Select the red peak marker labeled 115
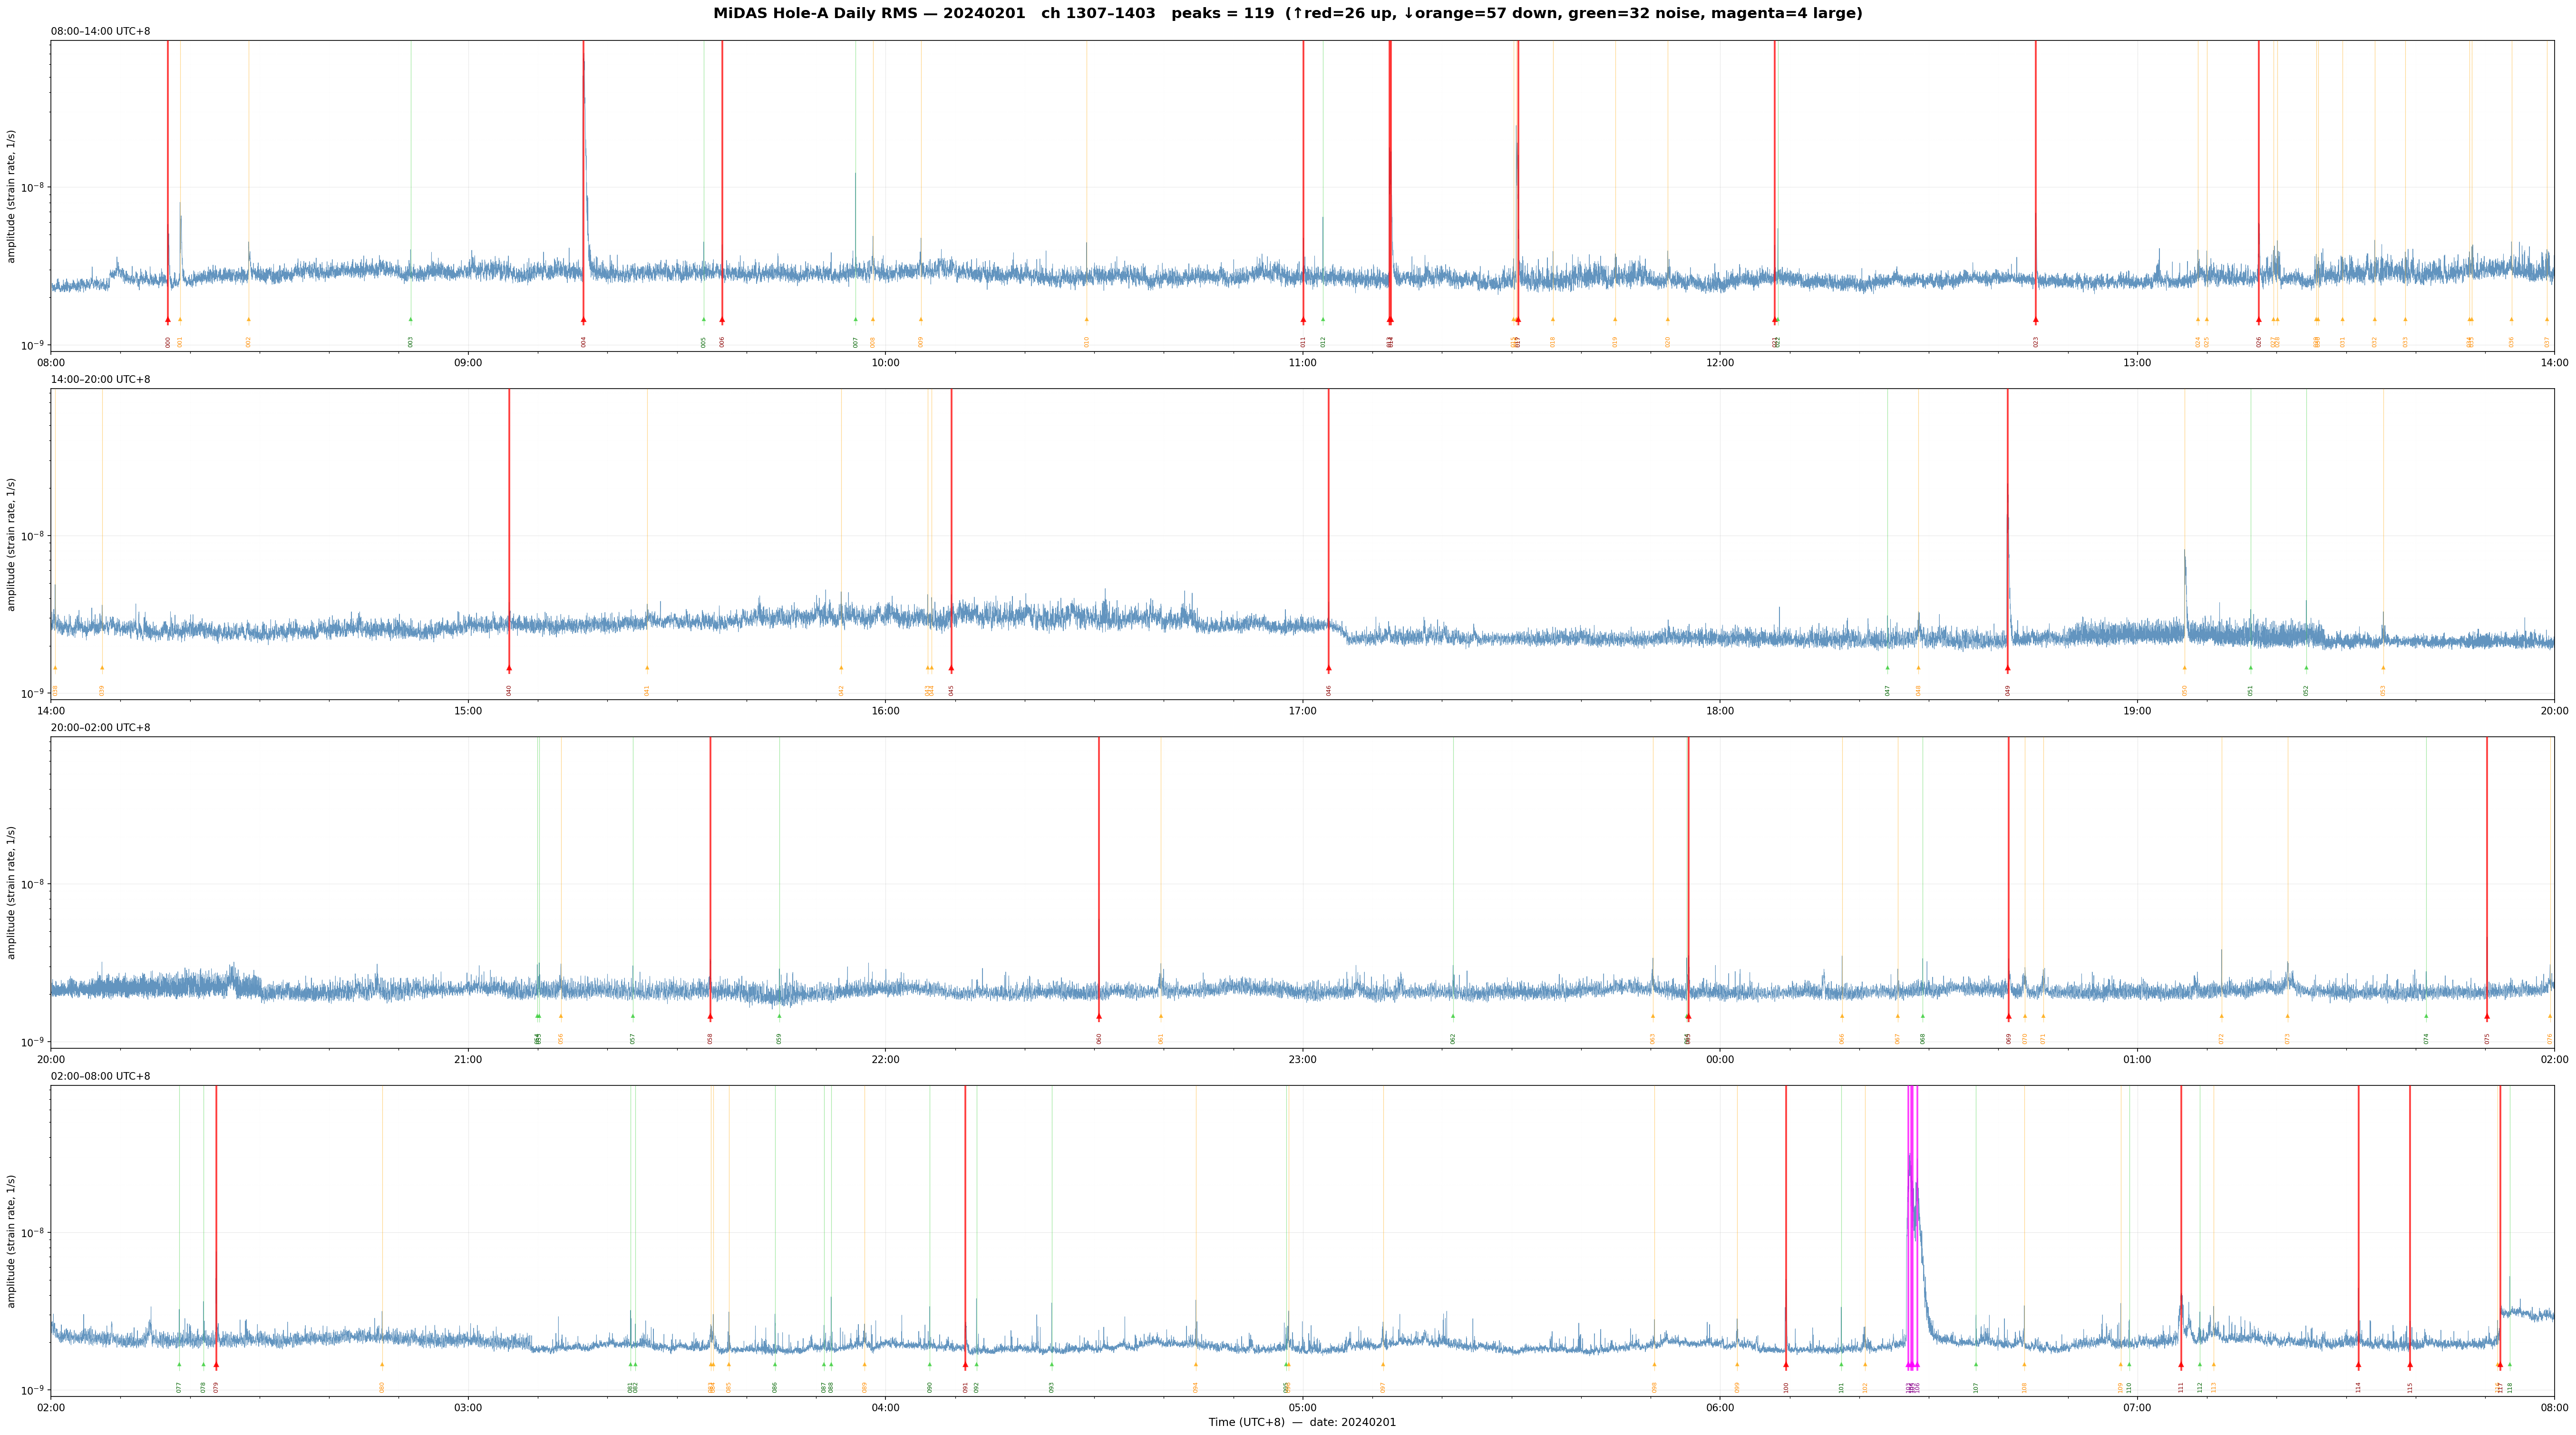 [x=2410, y=1365]
